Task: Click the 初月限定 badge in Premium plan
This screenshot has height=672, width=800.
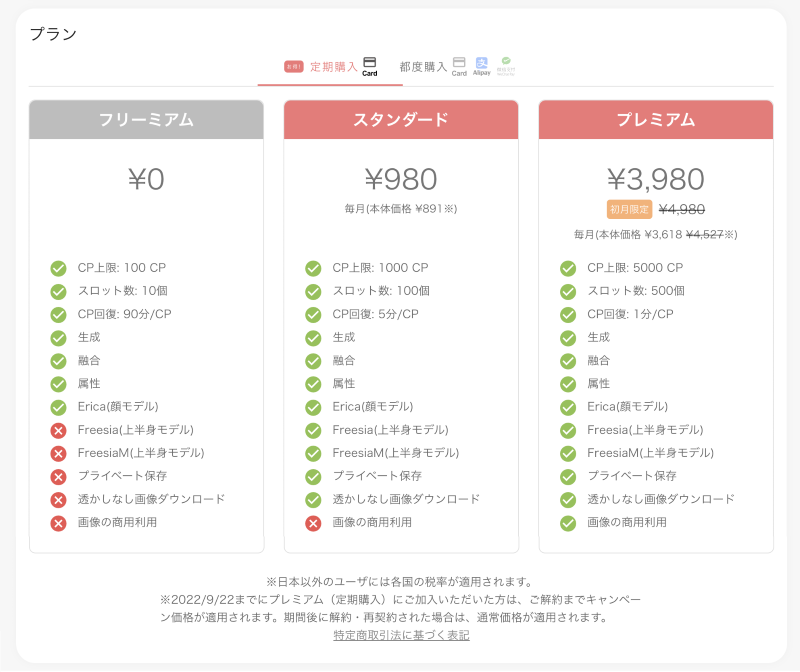Action: click(x=629, y=210)
